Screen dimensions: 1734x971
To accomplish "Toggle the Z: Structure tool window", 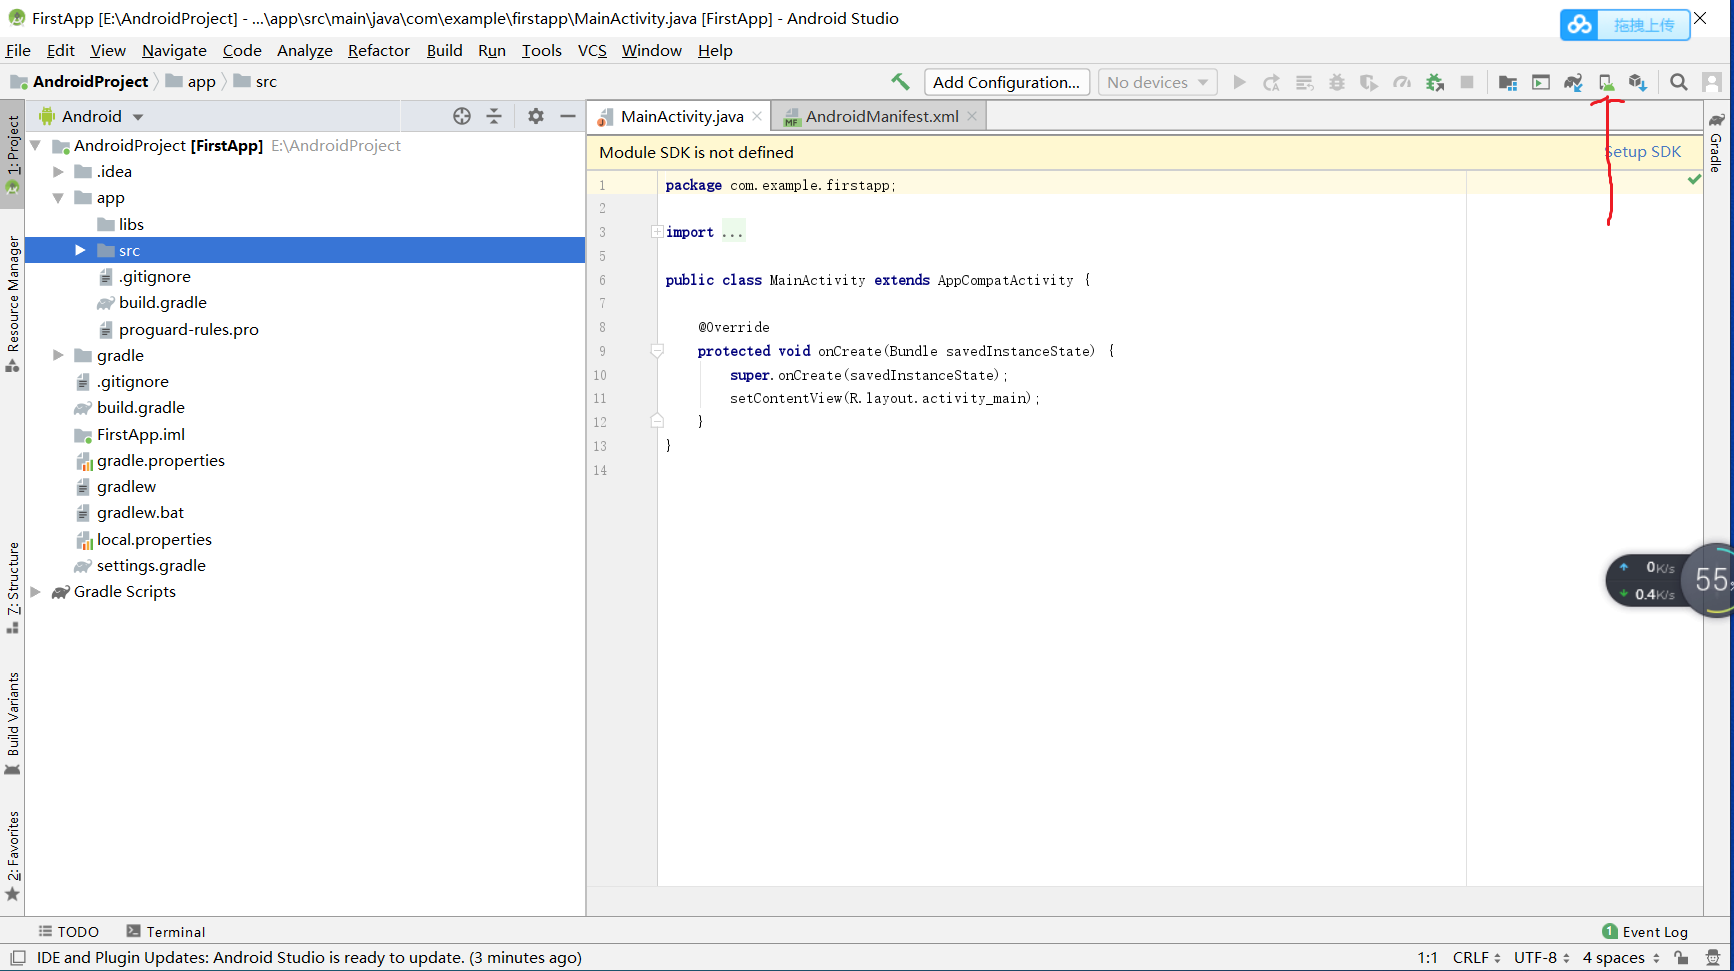I will point(13,588).
